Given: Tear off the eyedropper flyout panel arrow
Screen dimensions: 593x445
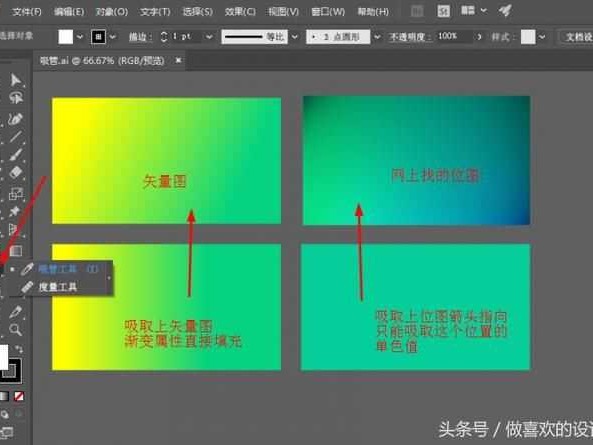Looking at the screenshot, I should pos(110,278).
